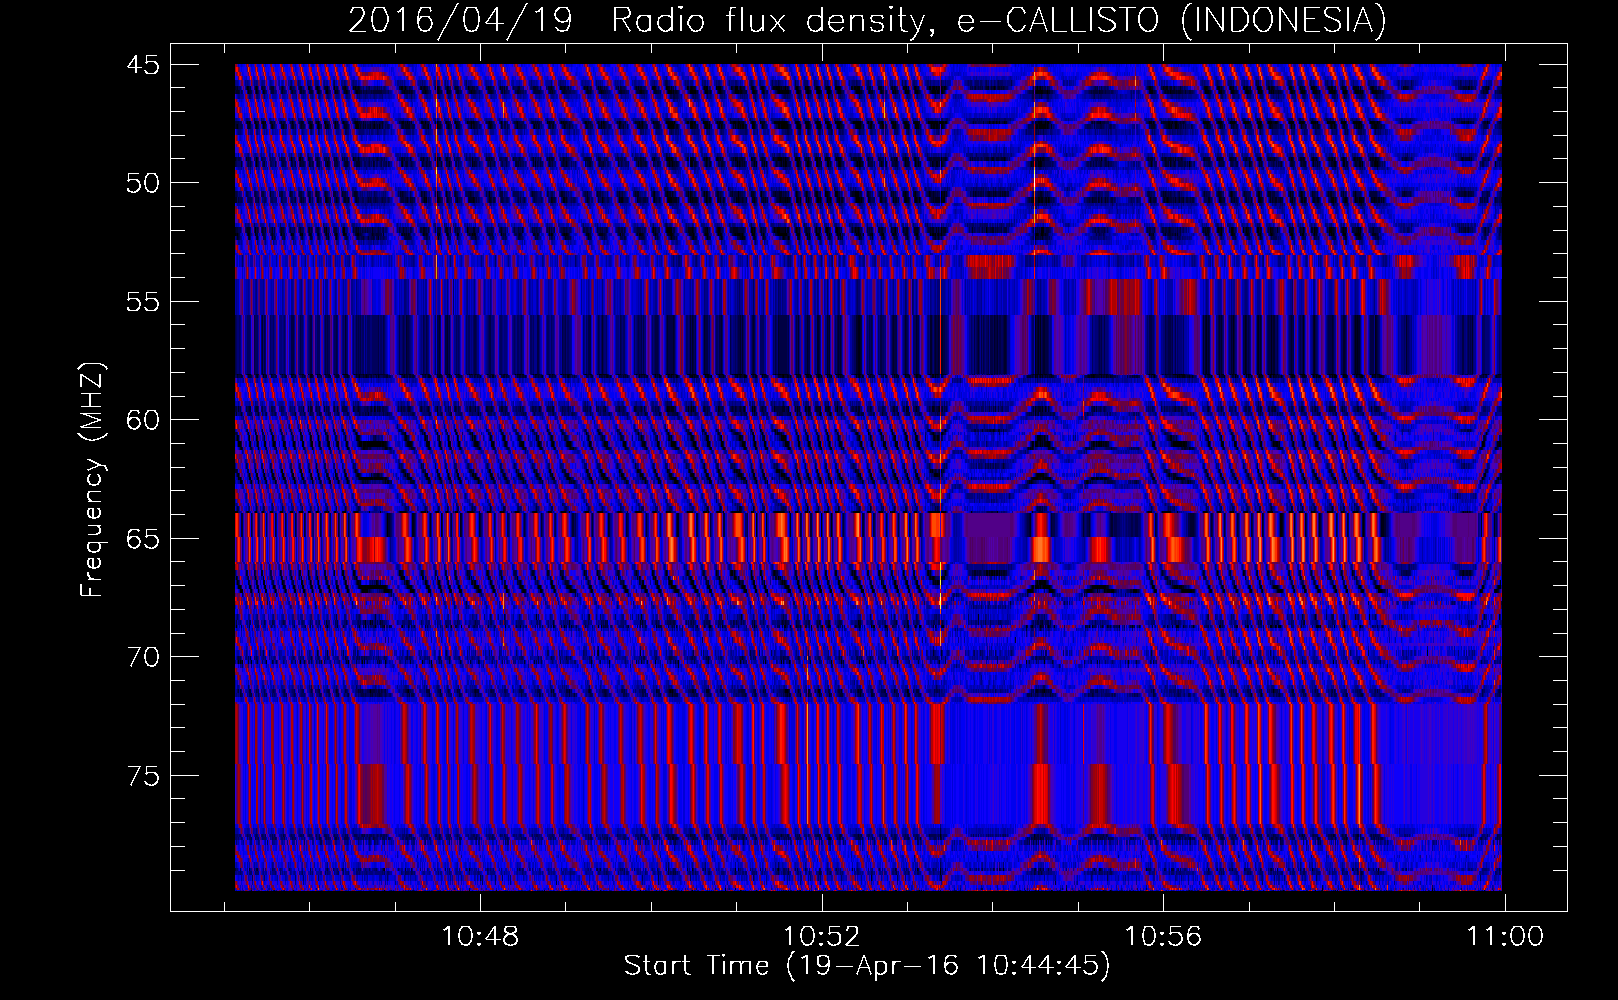Click the 75 MHz frequency tick label
1618x1000 pixels.
click(141, 776)
